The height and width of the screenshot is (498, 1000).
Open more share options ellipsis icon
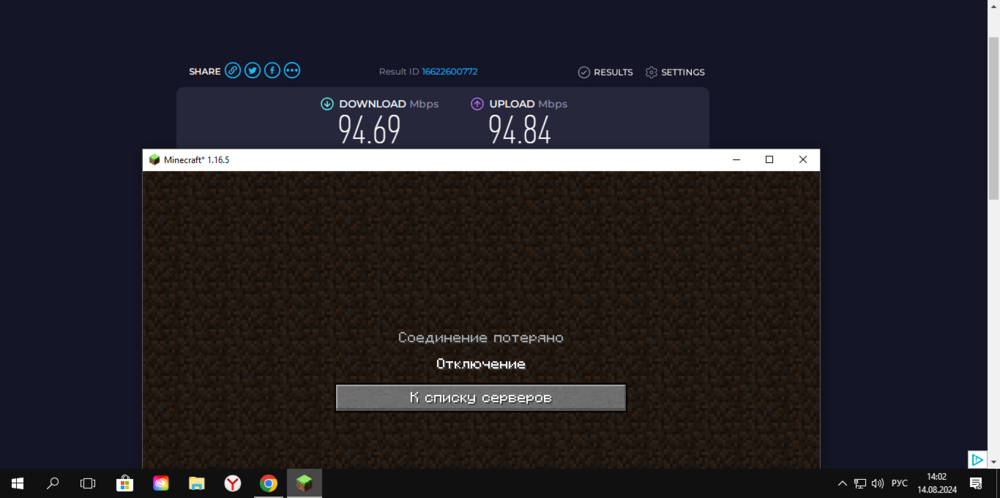click(292, 71)
